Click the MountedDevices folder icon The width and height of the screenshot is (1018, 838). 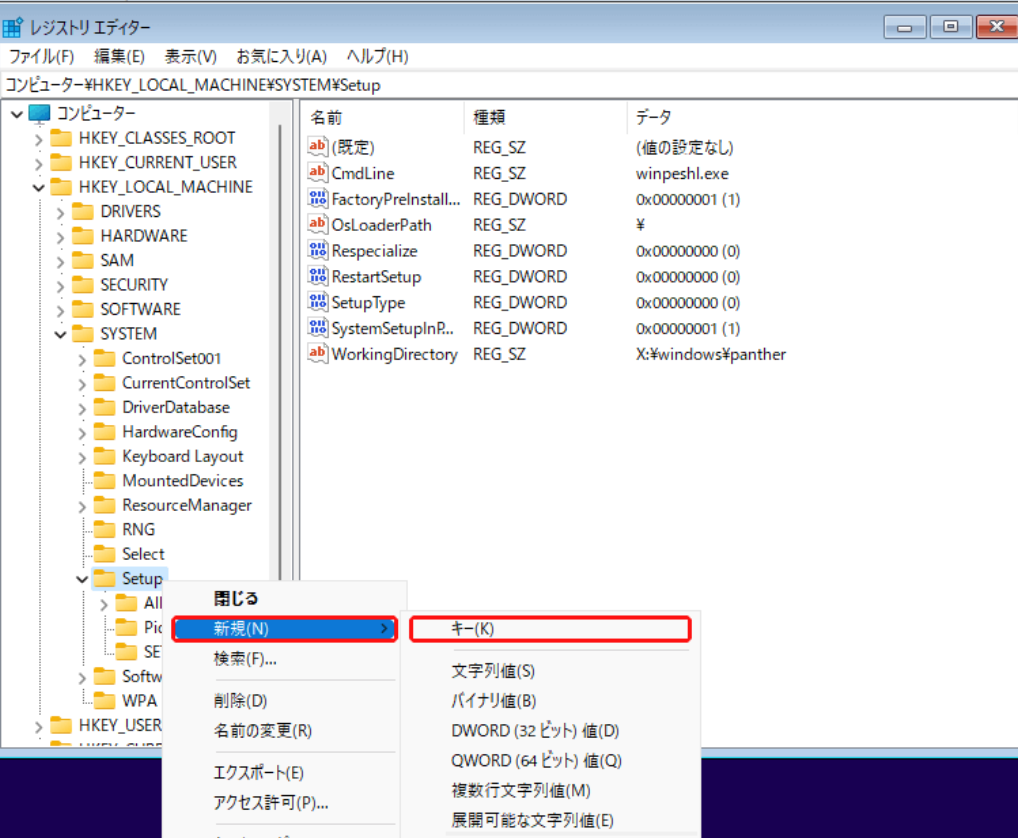(105, 480)
